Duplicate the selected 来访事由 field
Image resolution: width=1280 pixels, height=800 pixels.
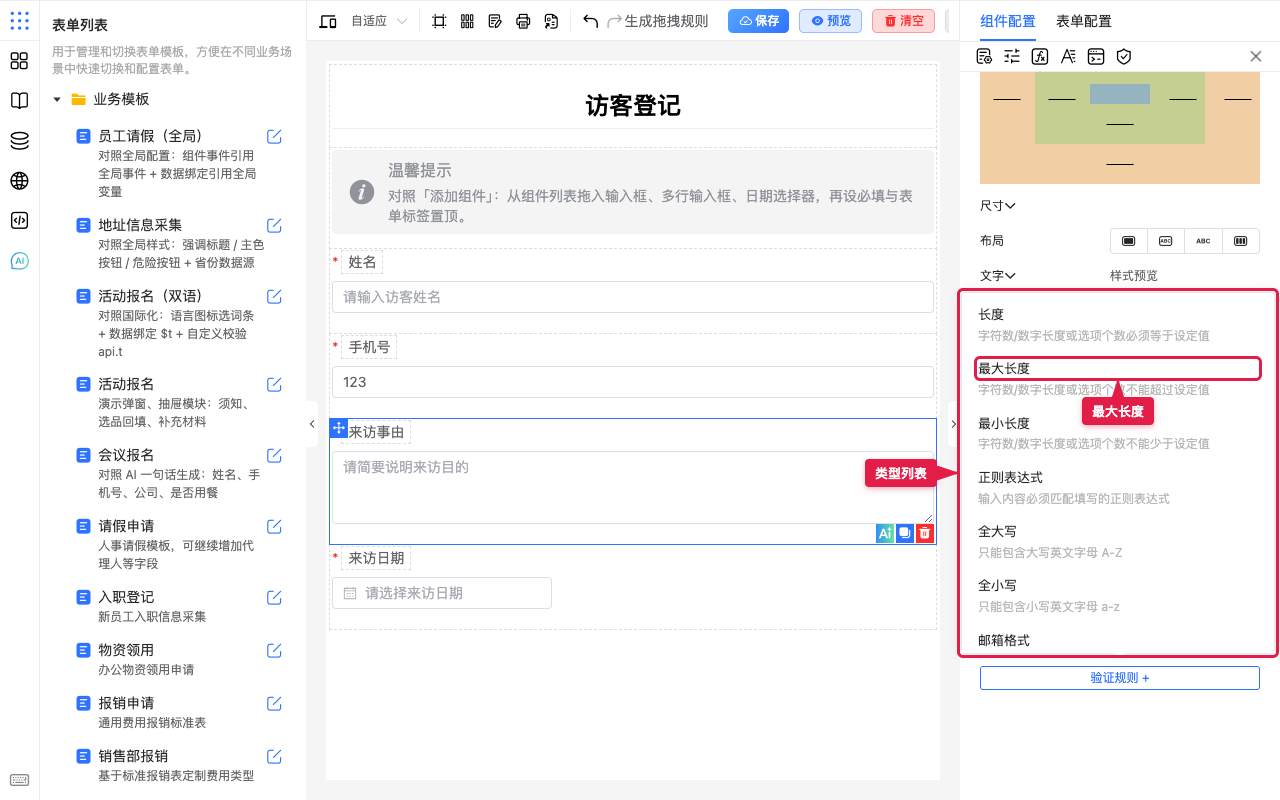coord(905,534)
